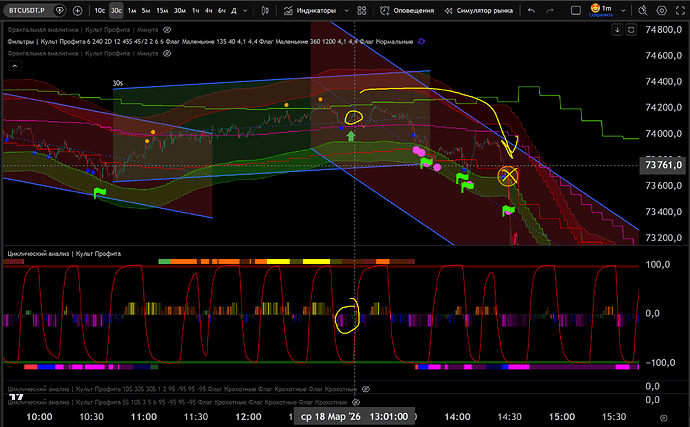Toggle visibility of cyclical analysis 105 indicator
The image size is (690, 427).
[x=366, y=387]
